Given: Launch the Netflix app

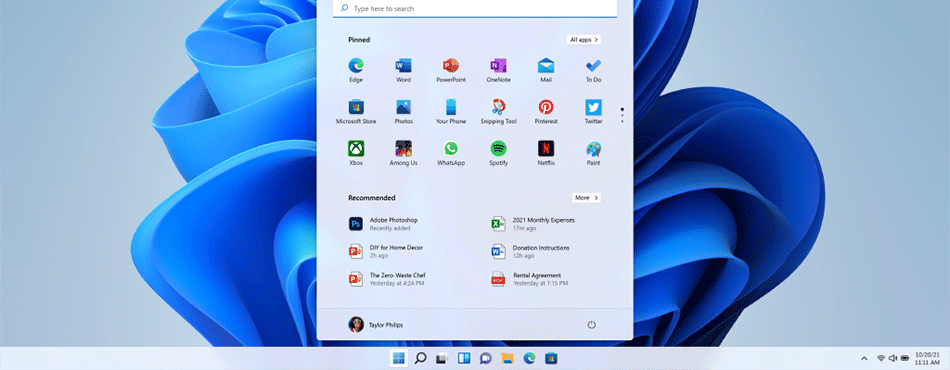Looking at the screenshot, I should pyautogui.click(x=546, y=153).
